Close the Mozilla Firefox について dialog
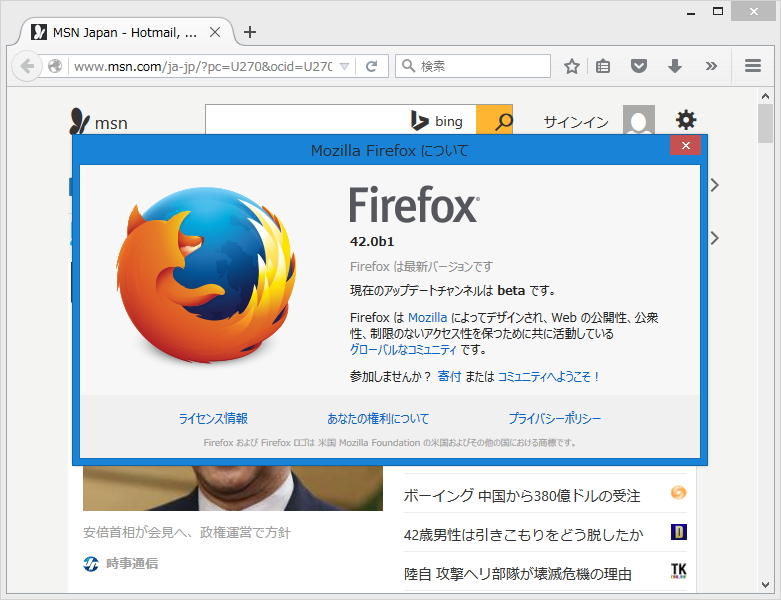Image resolution: width=781 pixels, height=600 pixels. coord(685,145)
